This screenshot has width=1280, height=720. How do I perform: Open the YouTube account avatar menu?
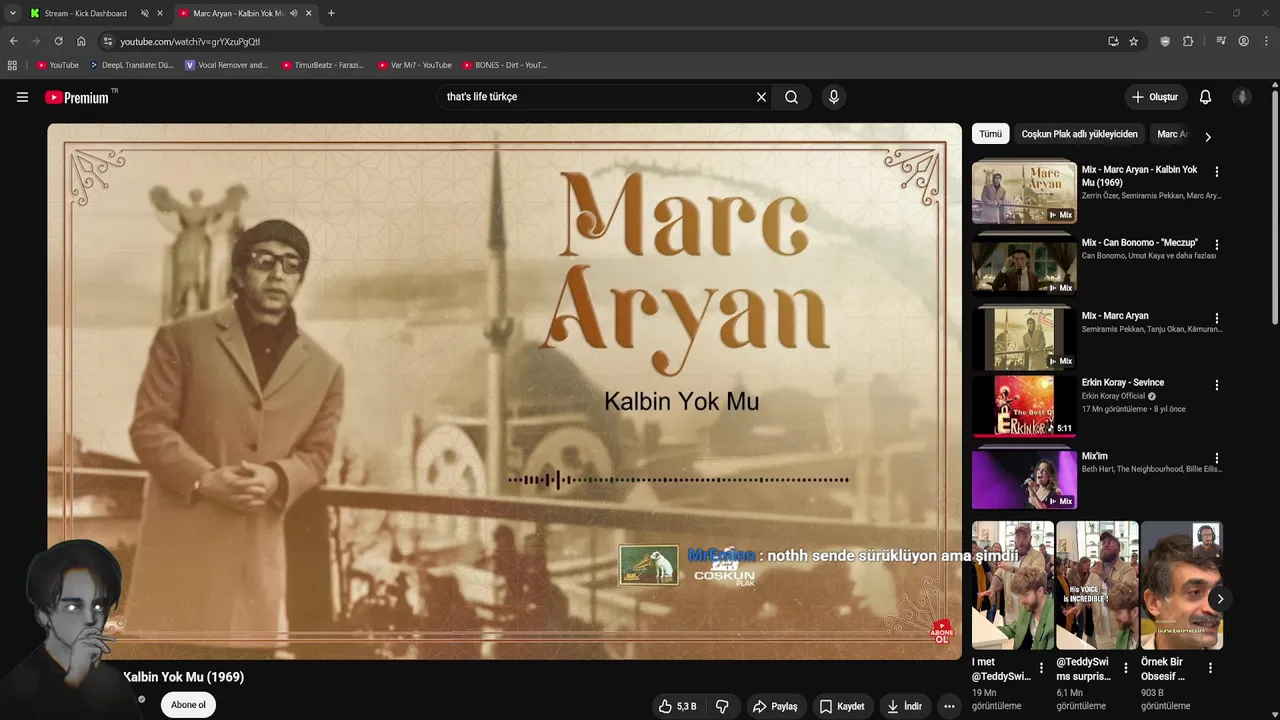pos(1242,97)
